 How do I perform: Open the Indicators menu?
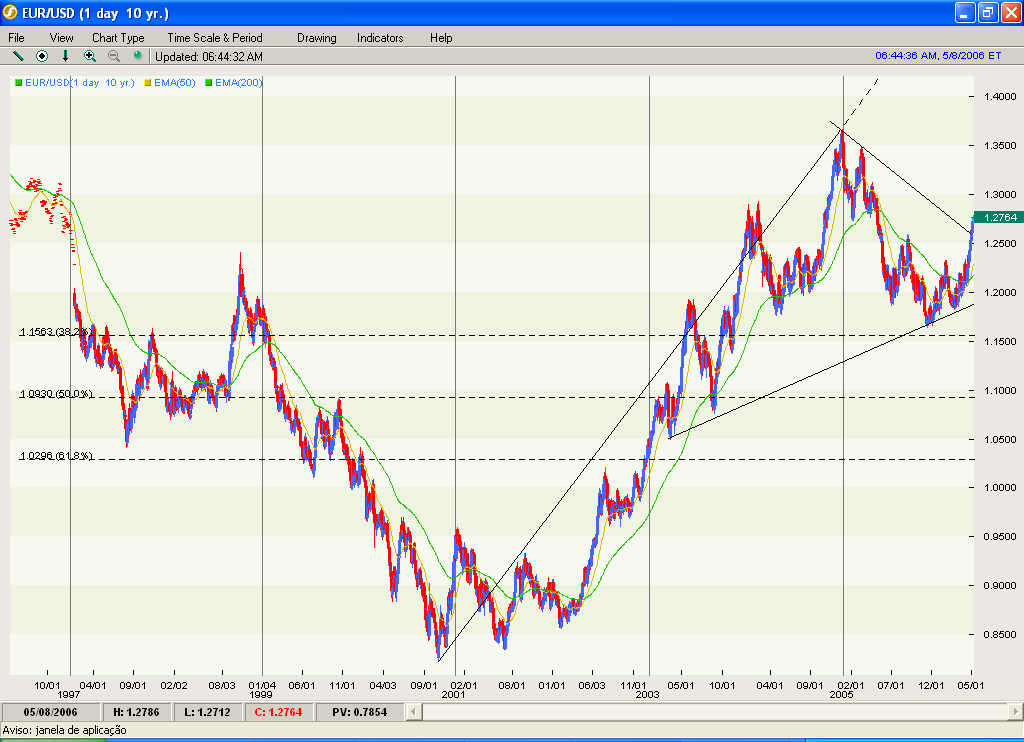379,37
